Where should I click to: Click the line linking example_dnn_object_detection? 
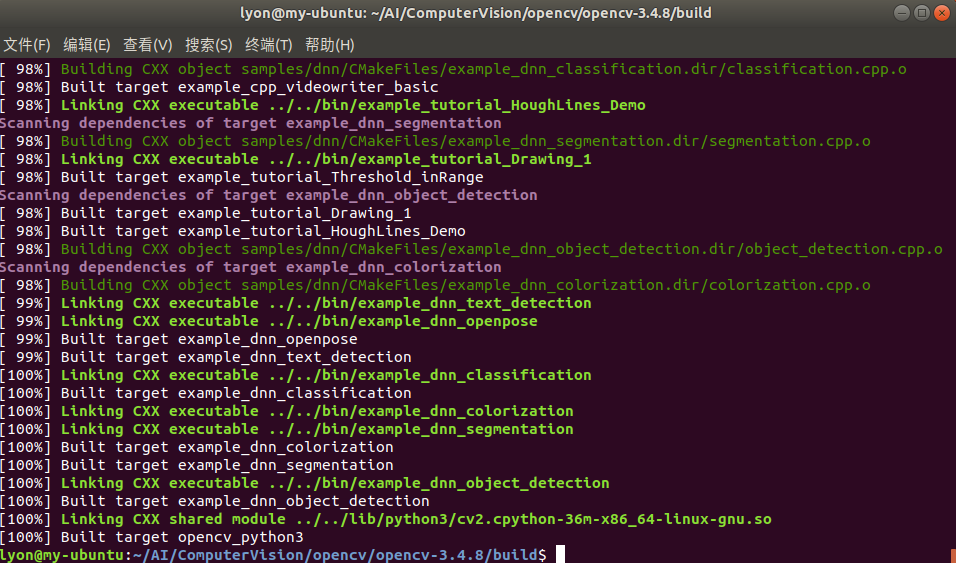305,483
